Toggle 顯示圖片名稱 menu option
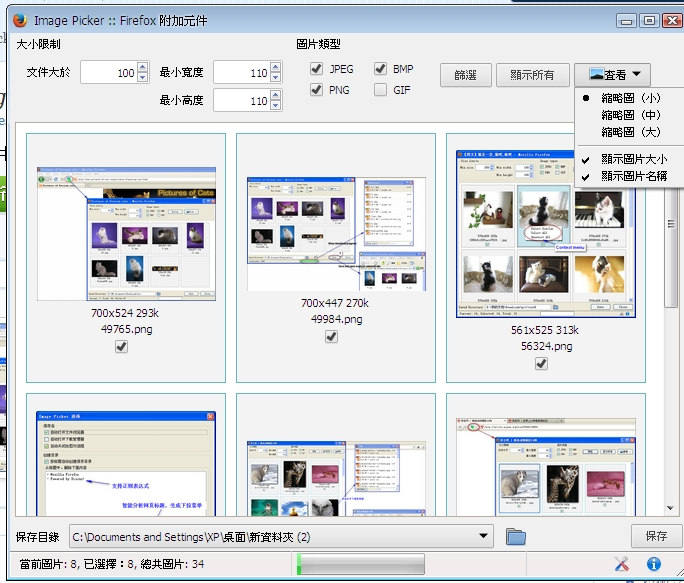Image resolution: width=684 pixels, height=583 pixels. [x=630, y=176]
